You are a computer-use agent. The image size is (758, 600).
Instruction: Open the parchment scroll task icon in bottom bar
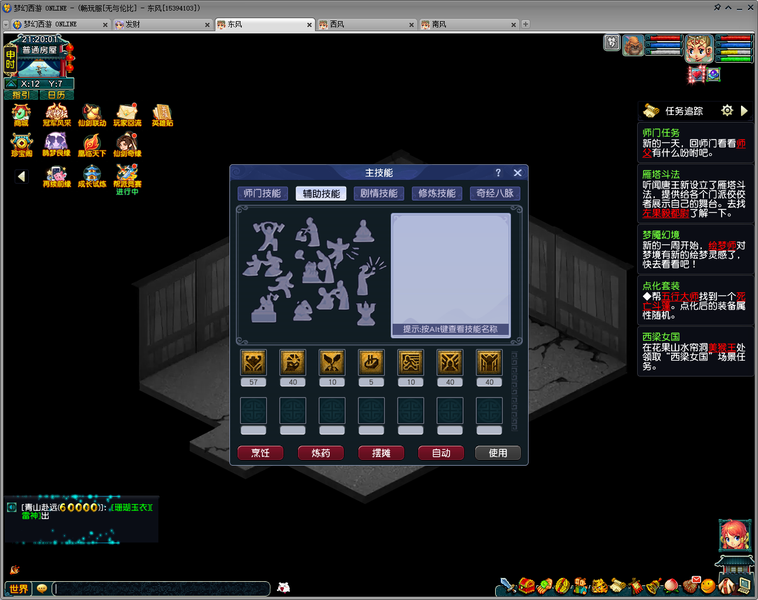[618, 585]
